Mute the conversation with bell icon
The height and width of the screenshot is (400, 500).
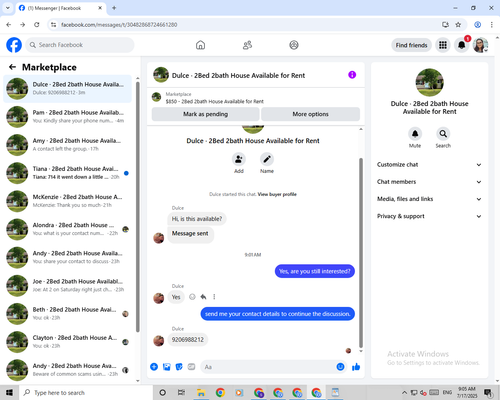pyautogui.click(x=415, y=134)
